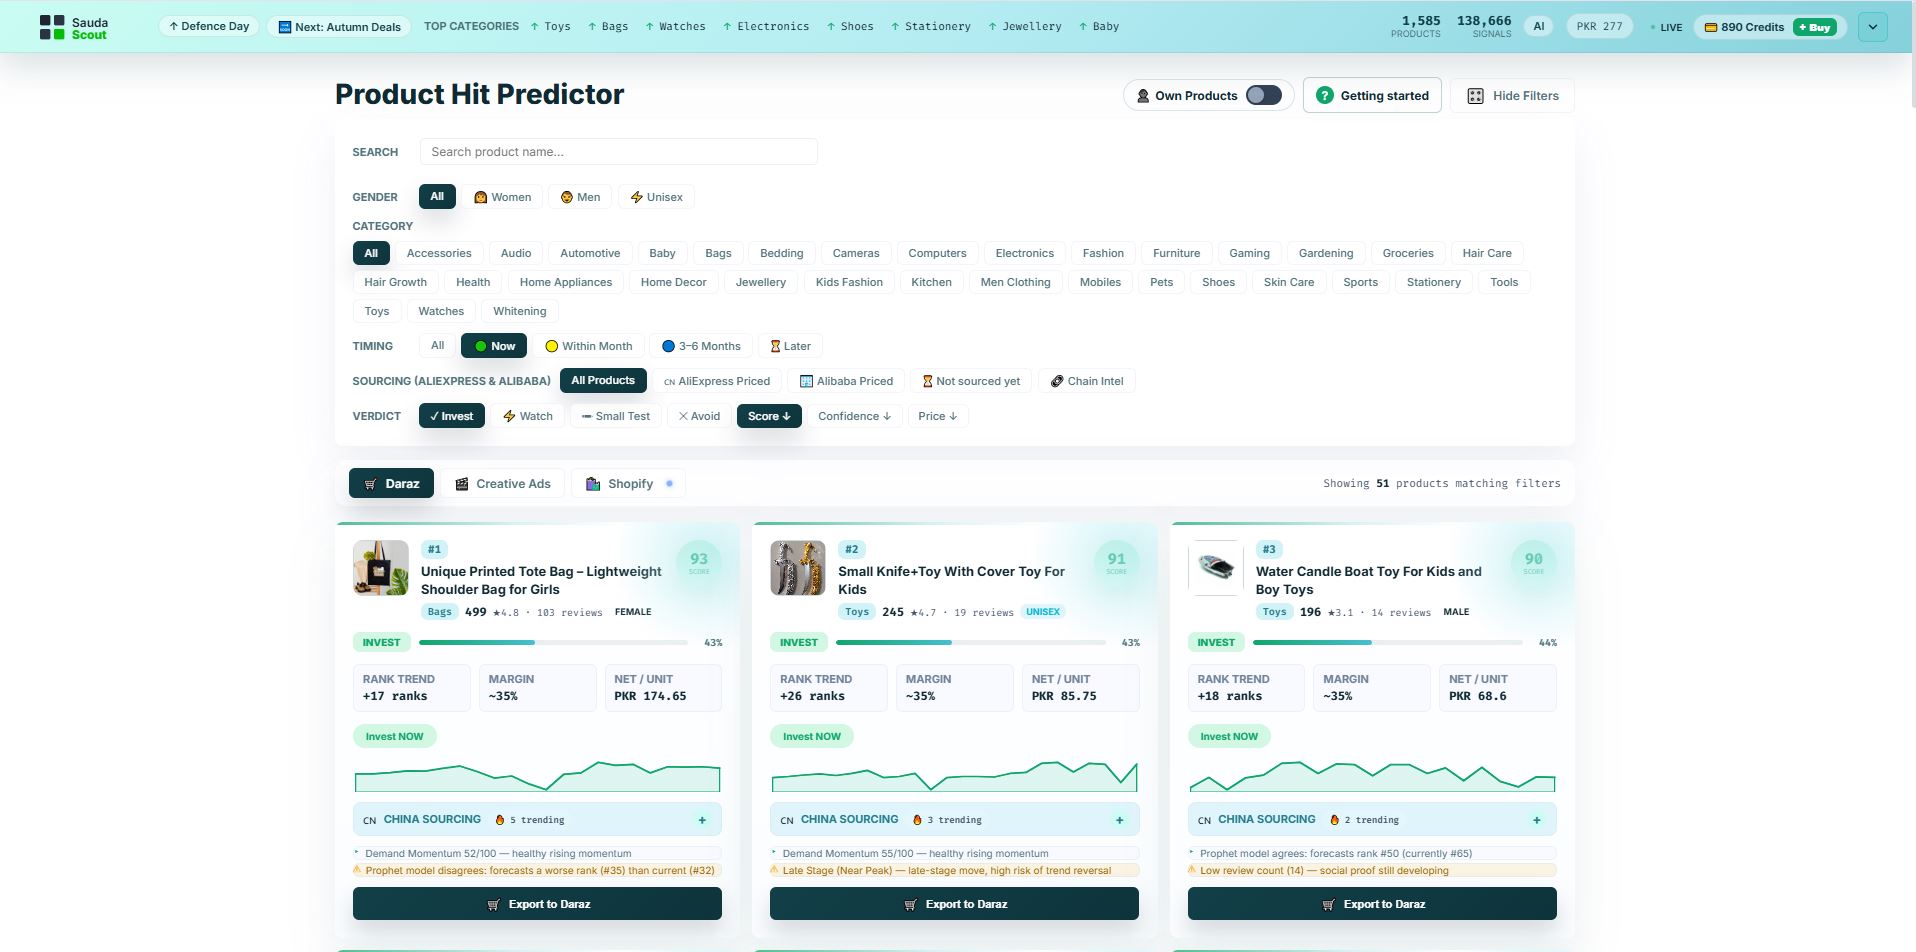Click the fire icon beside '3 trending'

(917, 820)
